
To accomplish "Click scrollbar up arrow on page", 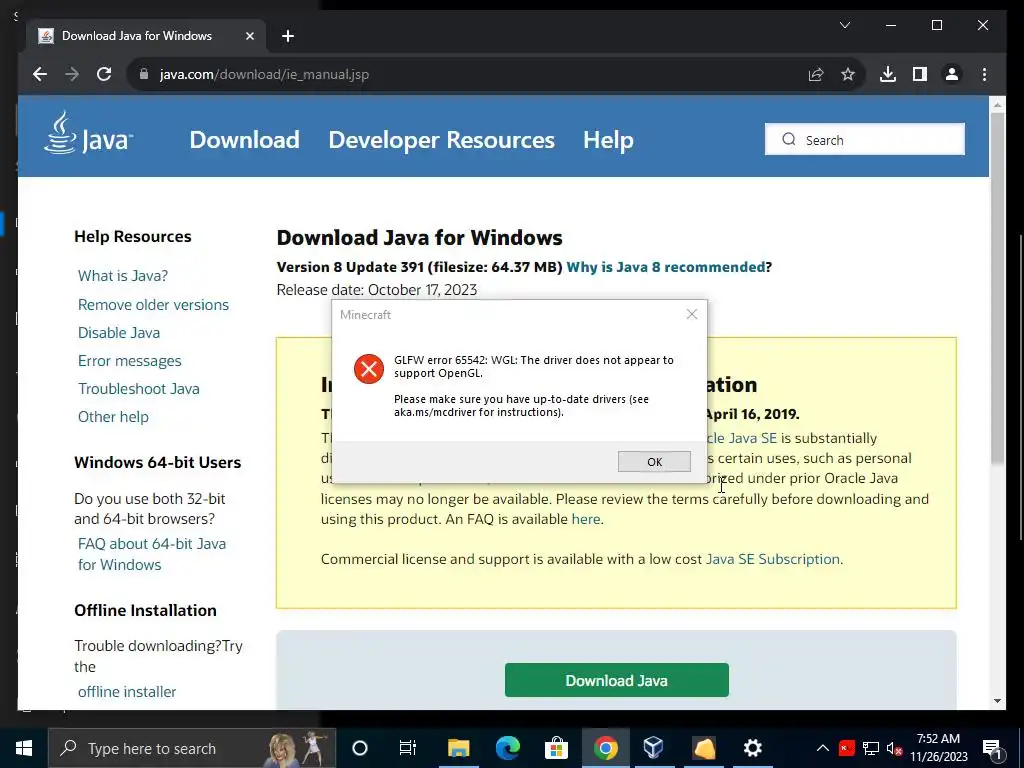I will [x=997, y=104].
